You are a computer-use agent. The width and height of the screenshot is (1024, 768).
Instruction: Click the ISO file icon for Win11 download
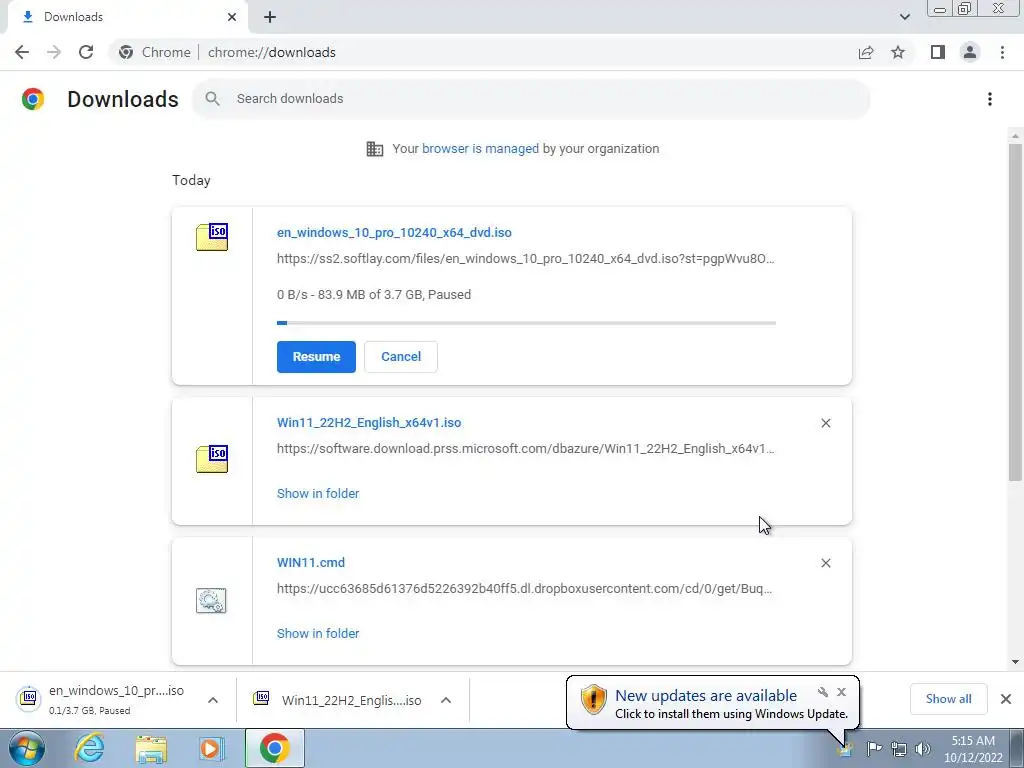pyautogui.click(x=212, y=458)
